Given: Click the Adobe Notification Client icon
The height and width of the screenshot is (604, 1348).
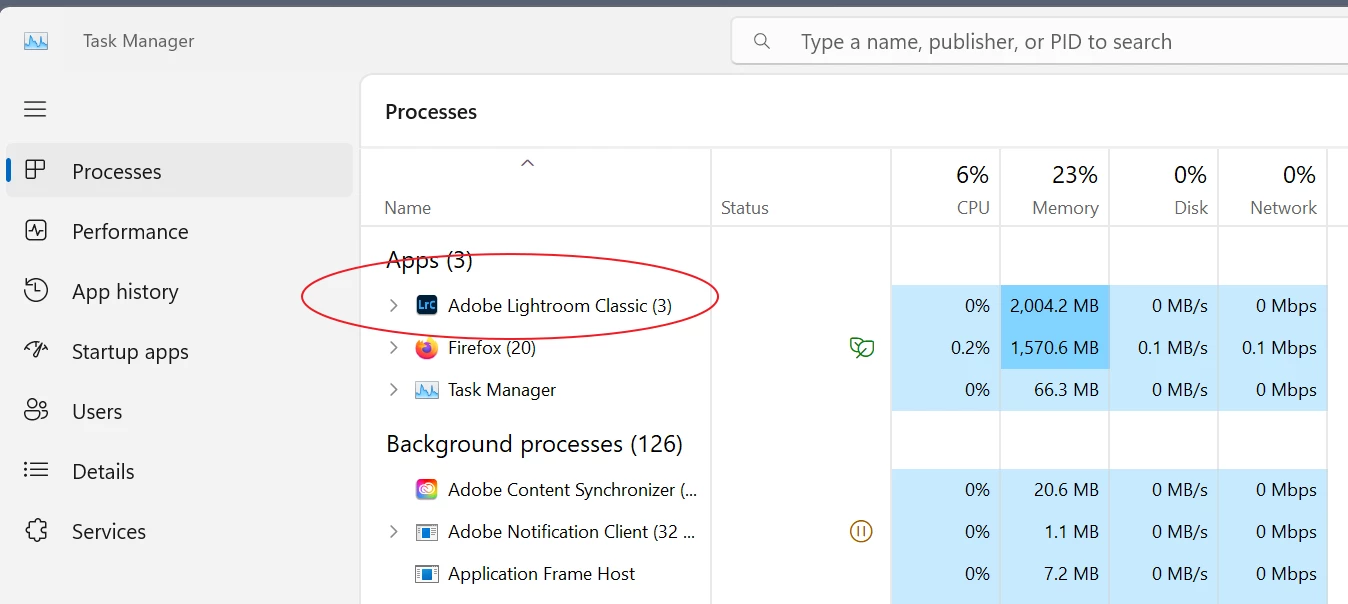Looking at the screenshot, I should pyautogui.click(x=427, y=532).
